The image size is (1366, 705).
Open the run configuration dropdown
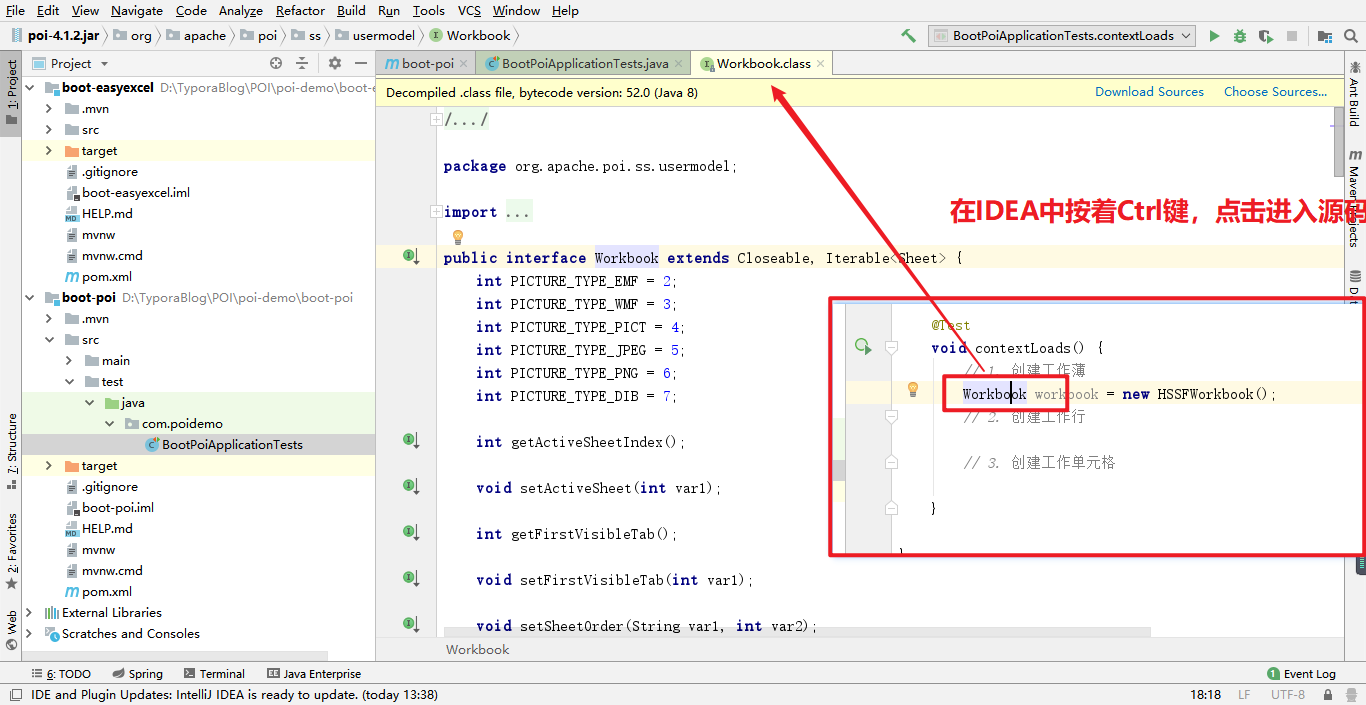pyautogui.click(x=1062, y=36)
